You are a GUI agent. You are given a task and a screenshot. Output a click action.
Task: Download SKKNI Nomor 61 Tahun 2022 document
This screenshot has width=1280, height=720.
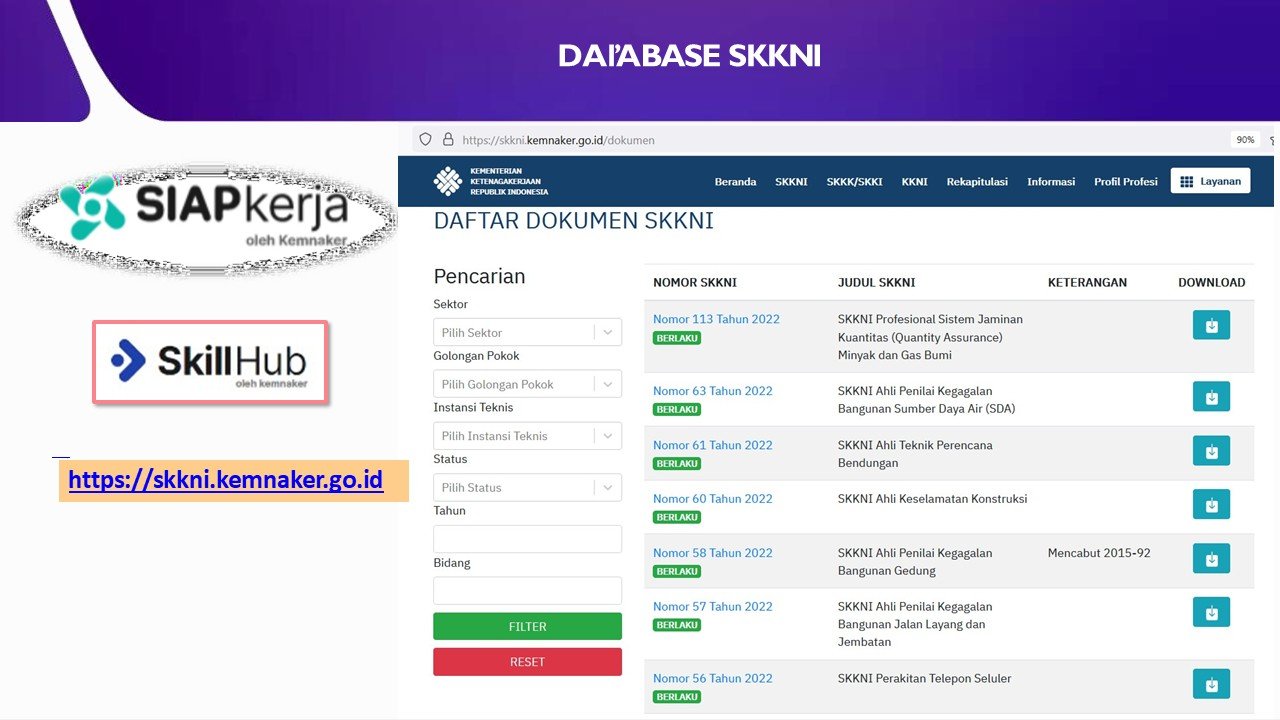[1211, 451]
